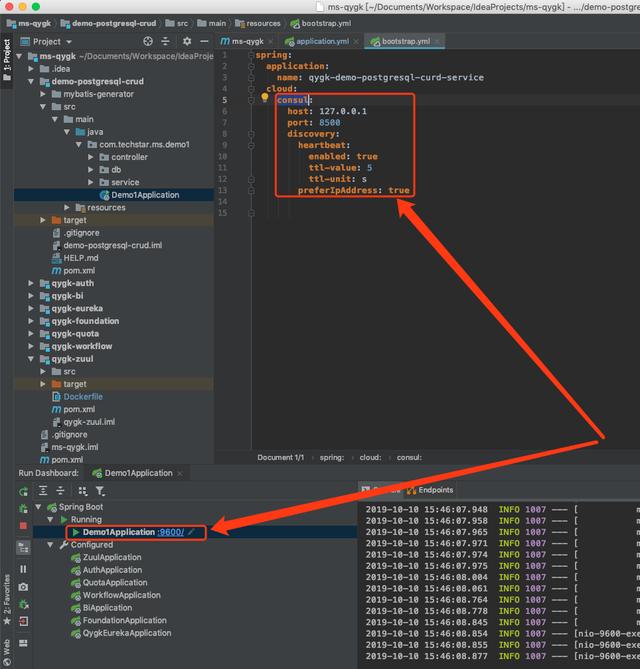Close the application.yml tab
The width and height of the screenshot is (640, 669).
(x=356, y=41)
